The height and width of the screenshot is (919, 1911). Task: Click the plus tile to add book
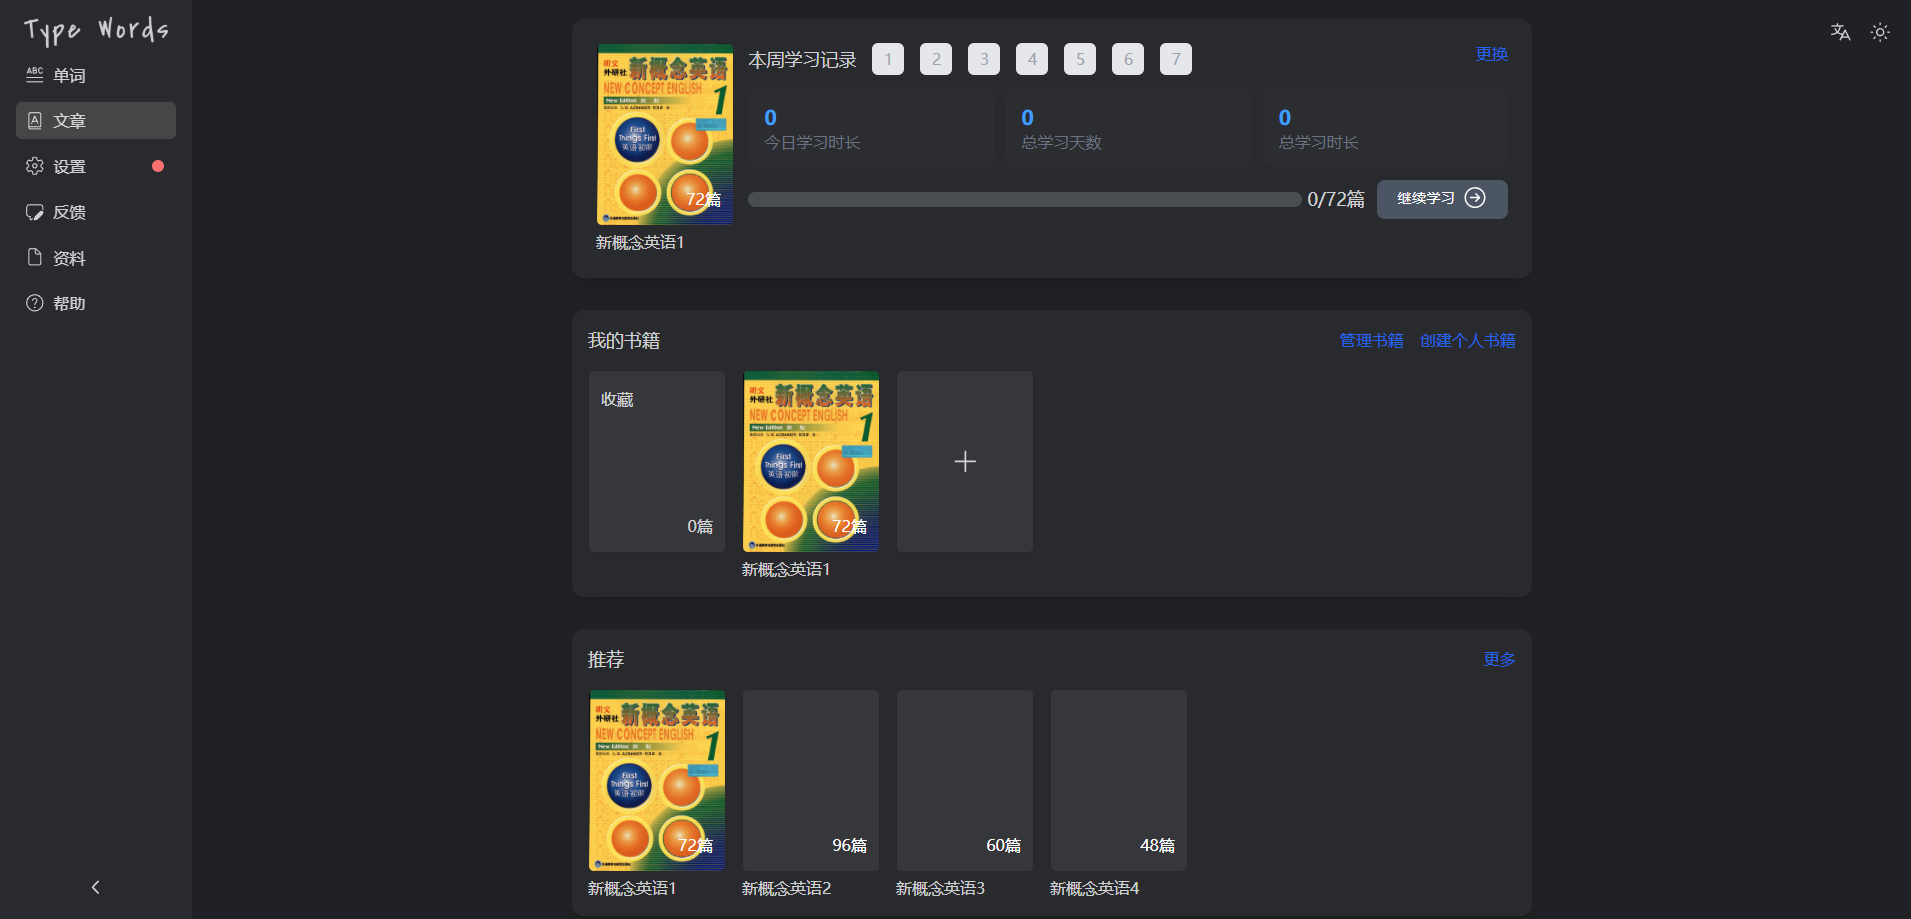coord(965,461)
